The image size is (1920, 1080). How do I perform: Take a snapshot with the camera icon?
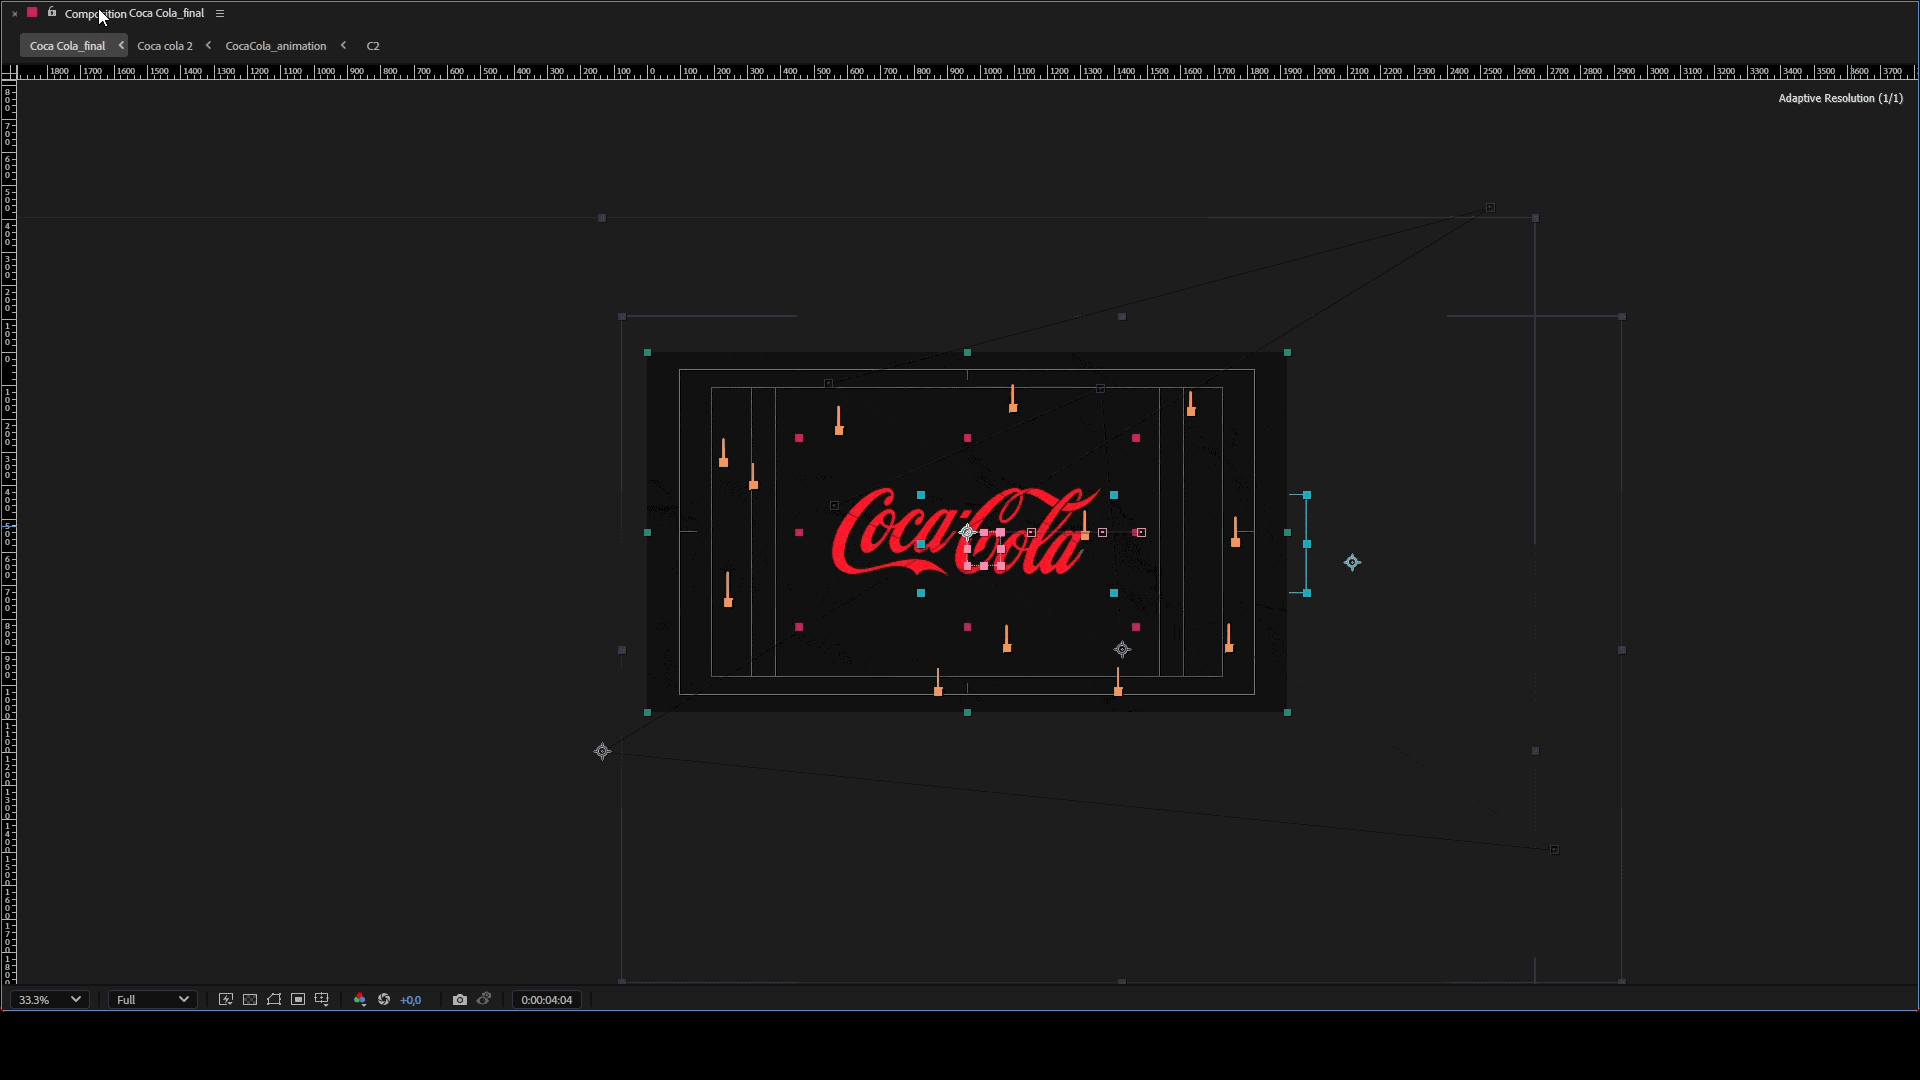pos(460,1000)
